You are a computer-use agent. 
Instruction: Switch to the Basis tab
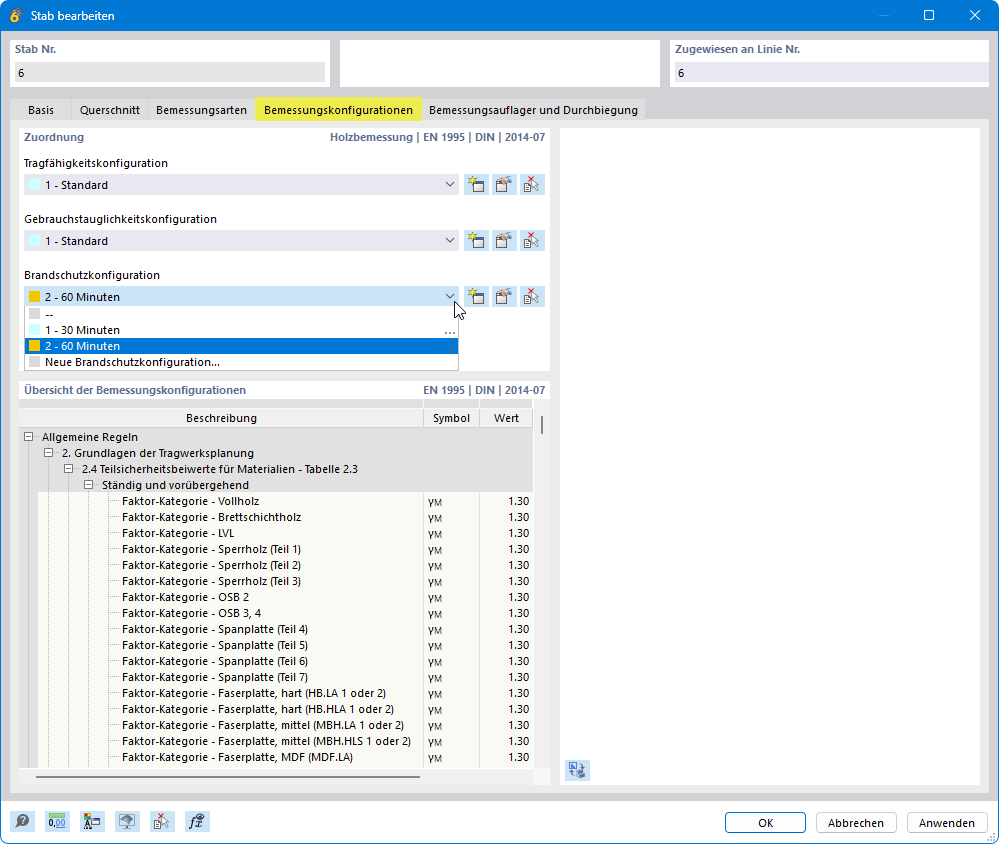coord(41,110)
